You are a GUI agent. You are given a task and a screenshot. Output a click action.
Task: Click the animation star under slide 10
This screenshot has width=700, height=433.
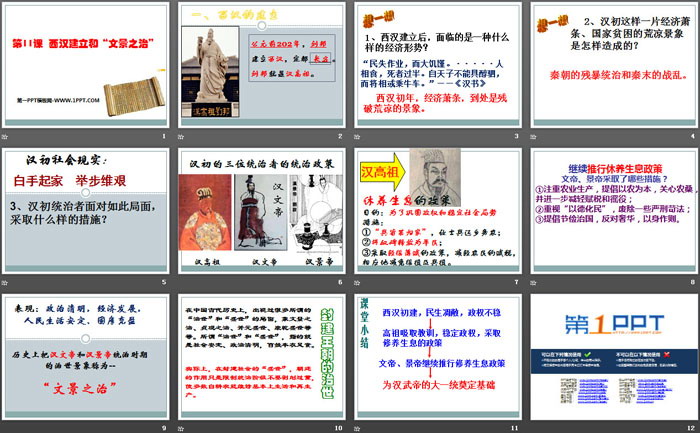[x=181, y=429]
